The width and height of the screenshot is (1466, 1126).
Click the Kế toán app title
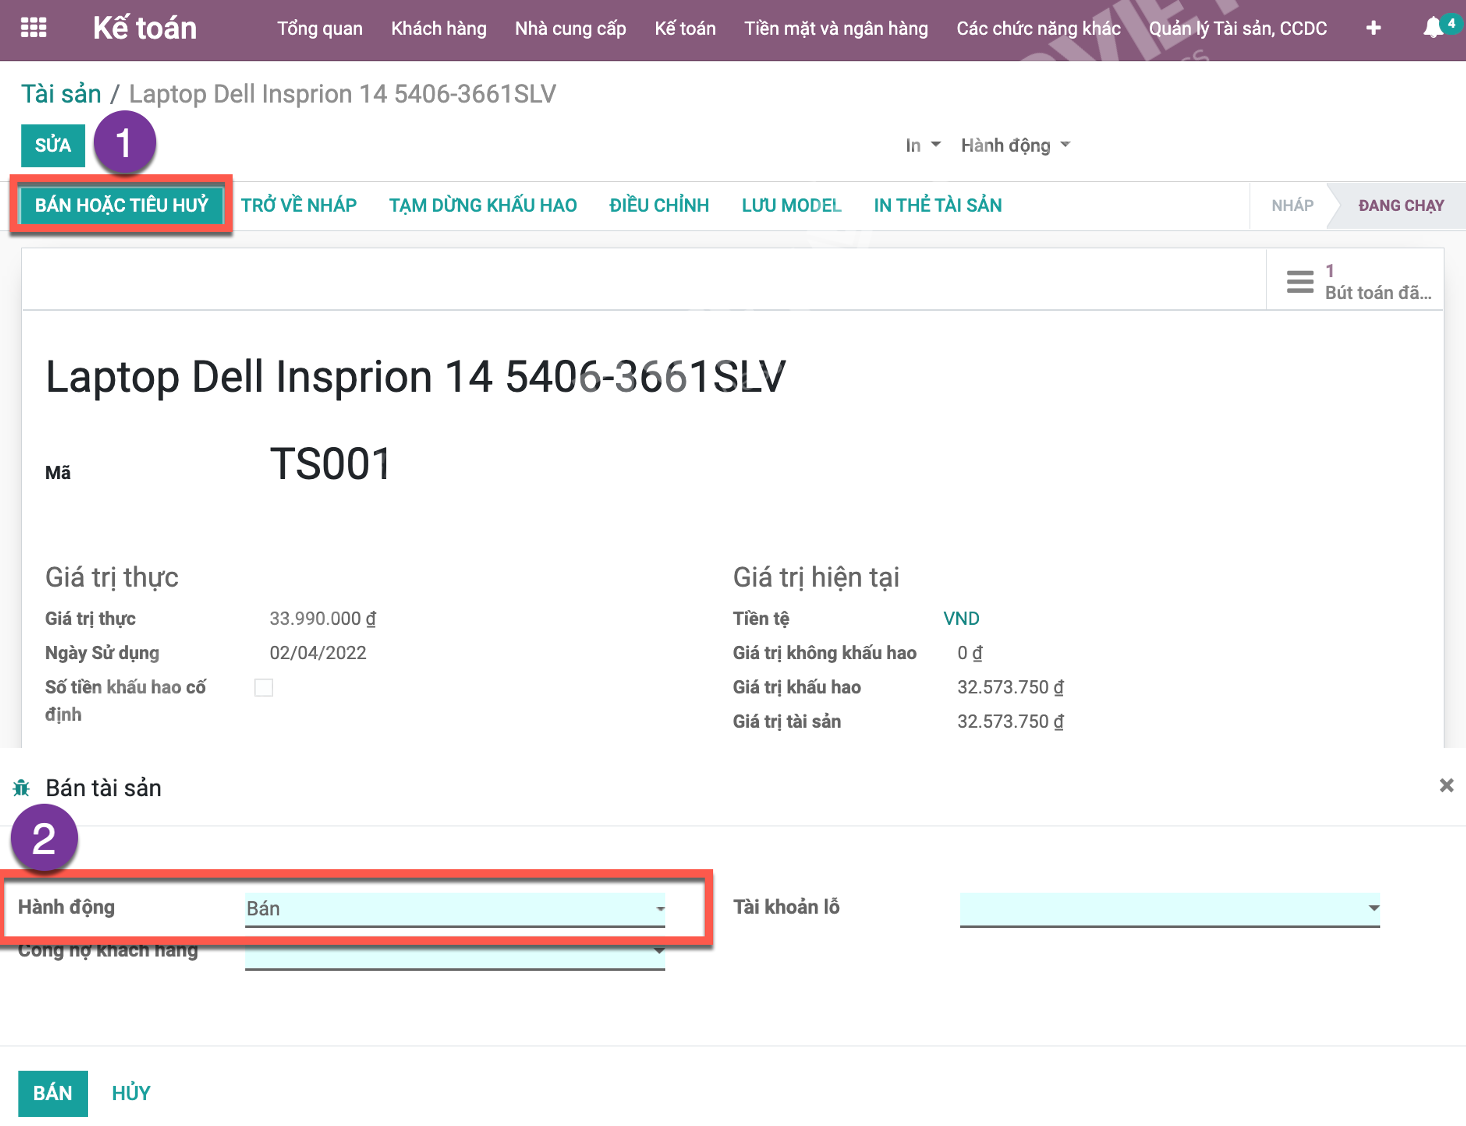click(x=145, y=28)
